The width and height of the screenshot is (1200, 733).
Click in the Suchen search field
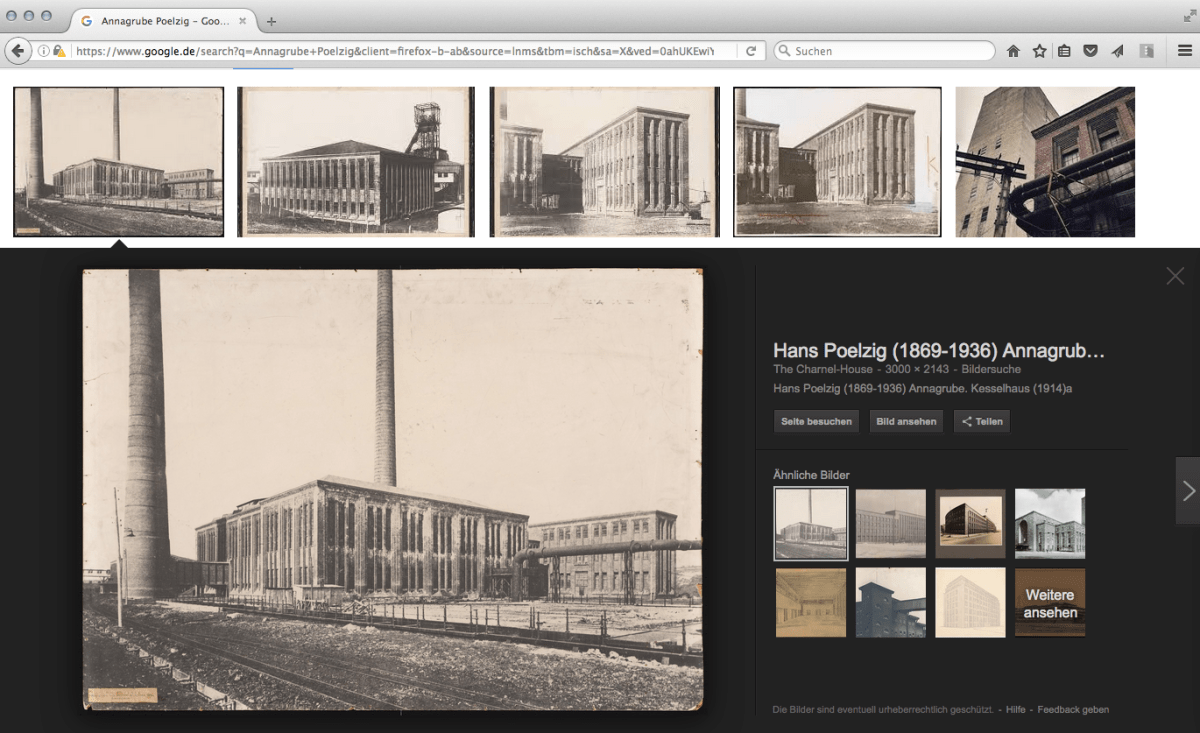(x=890, y=51)
